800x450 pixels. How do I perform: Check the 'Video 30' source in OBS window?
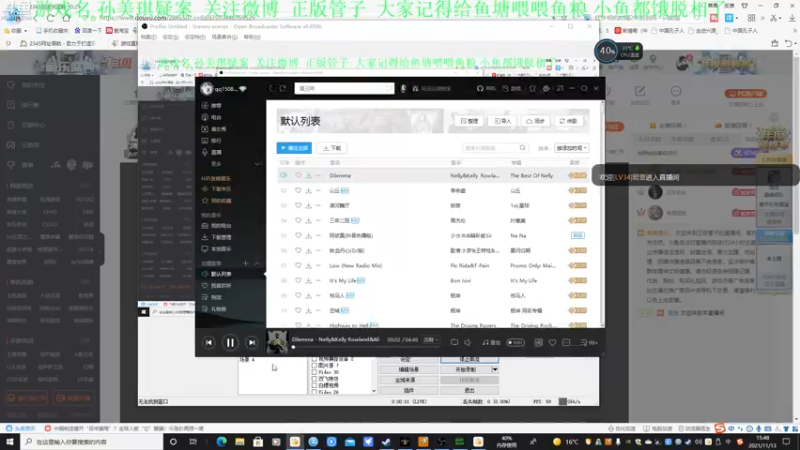pyautogui.click(x=314, y=372)
